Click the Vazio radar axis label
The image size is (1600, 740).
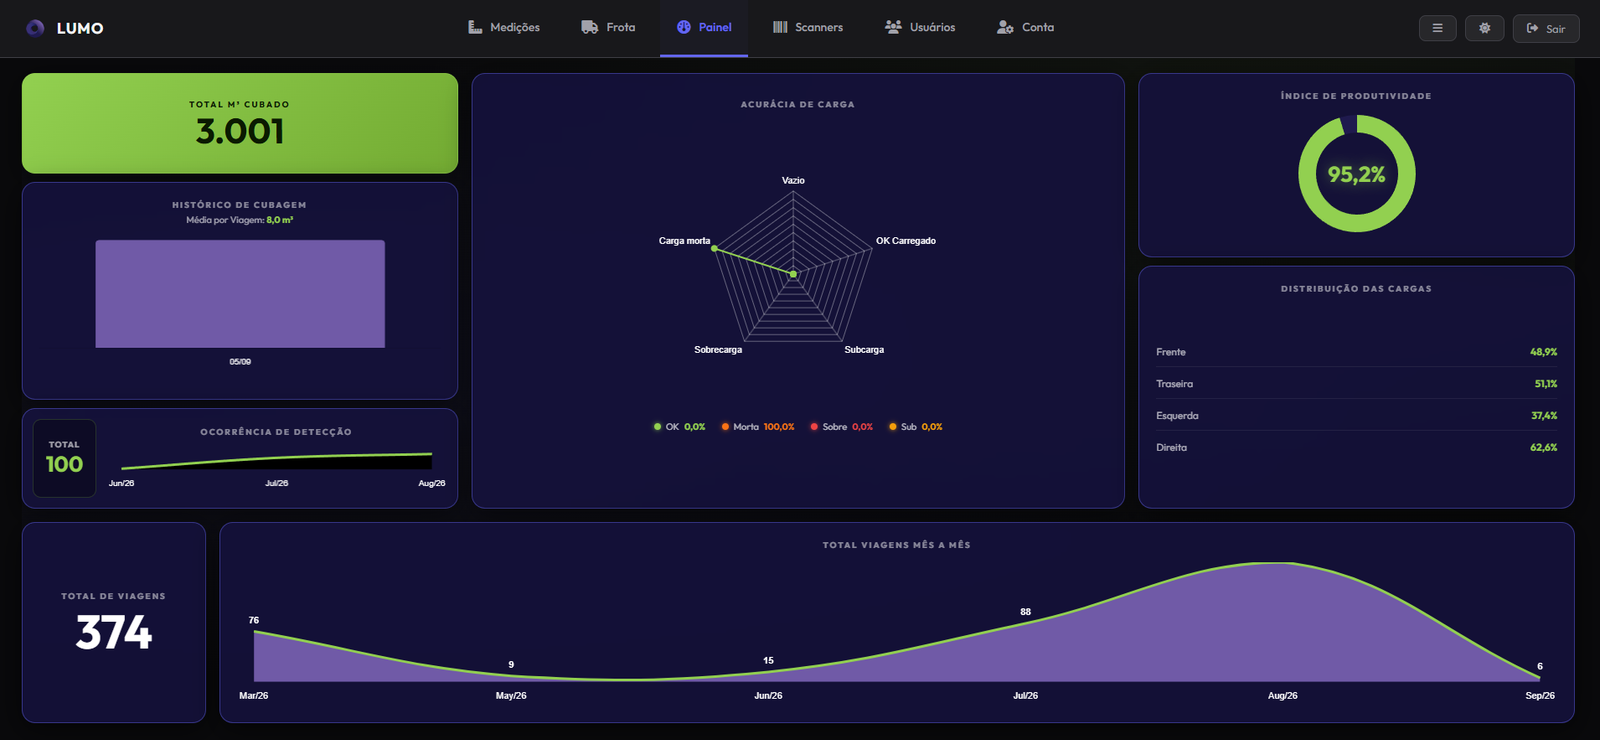point(793,181)
